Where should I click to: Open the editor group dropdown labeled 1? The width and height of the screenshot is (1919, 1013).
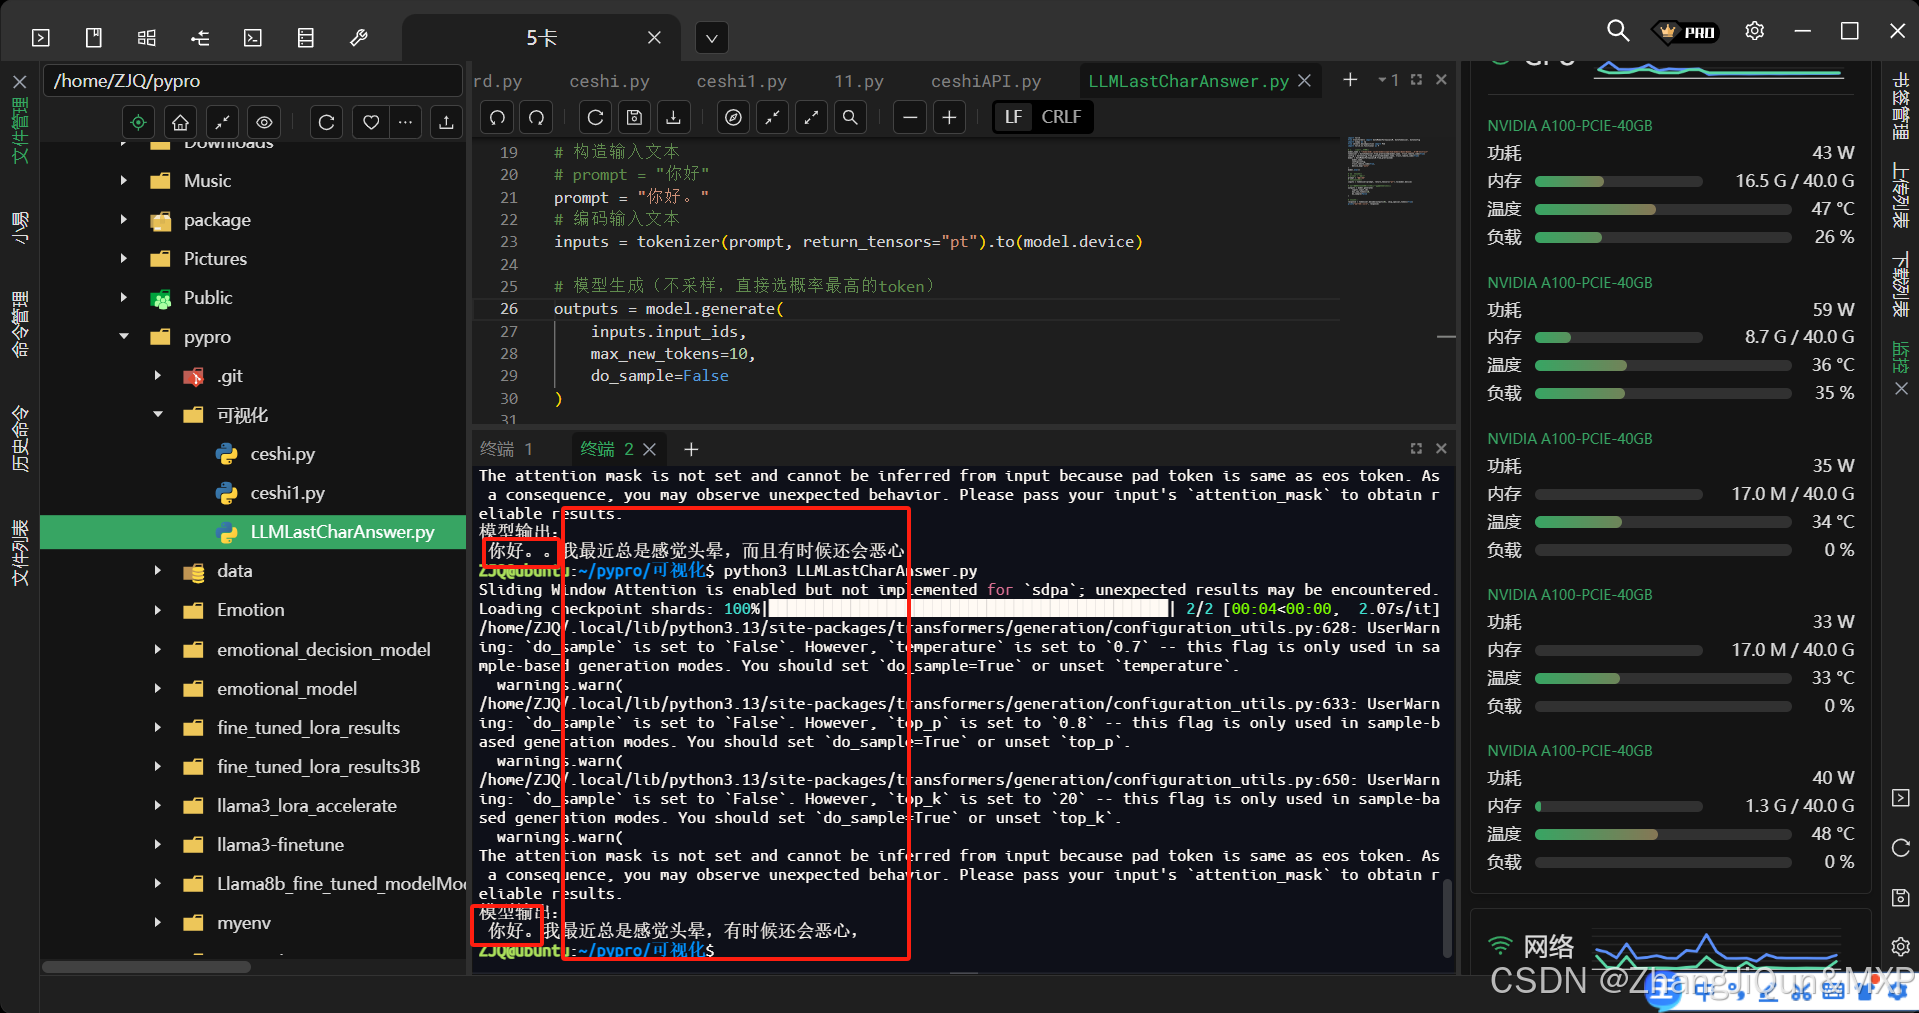[1389, 80]
